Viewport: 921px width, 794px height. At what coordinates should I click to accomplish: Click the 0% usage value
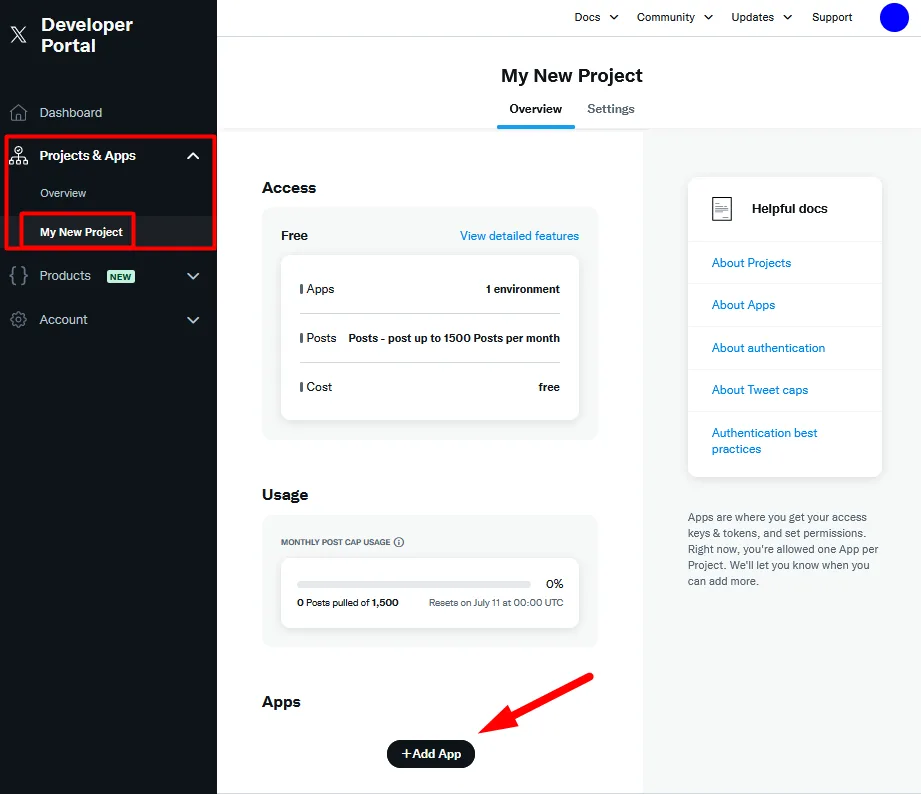coord(554,584)
